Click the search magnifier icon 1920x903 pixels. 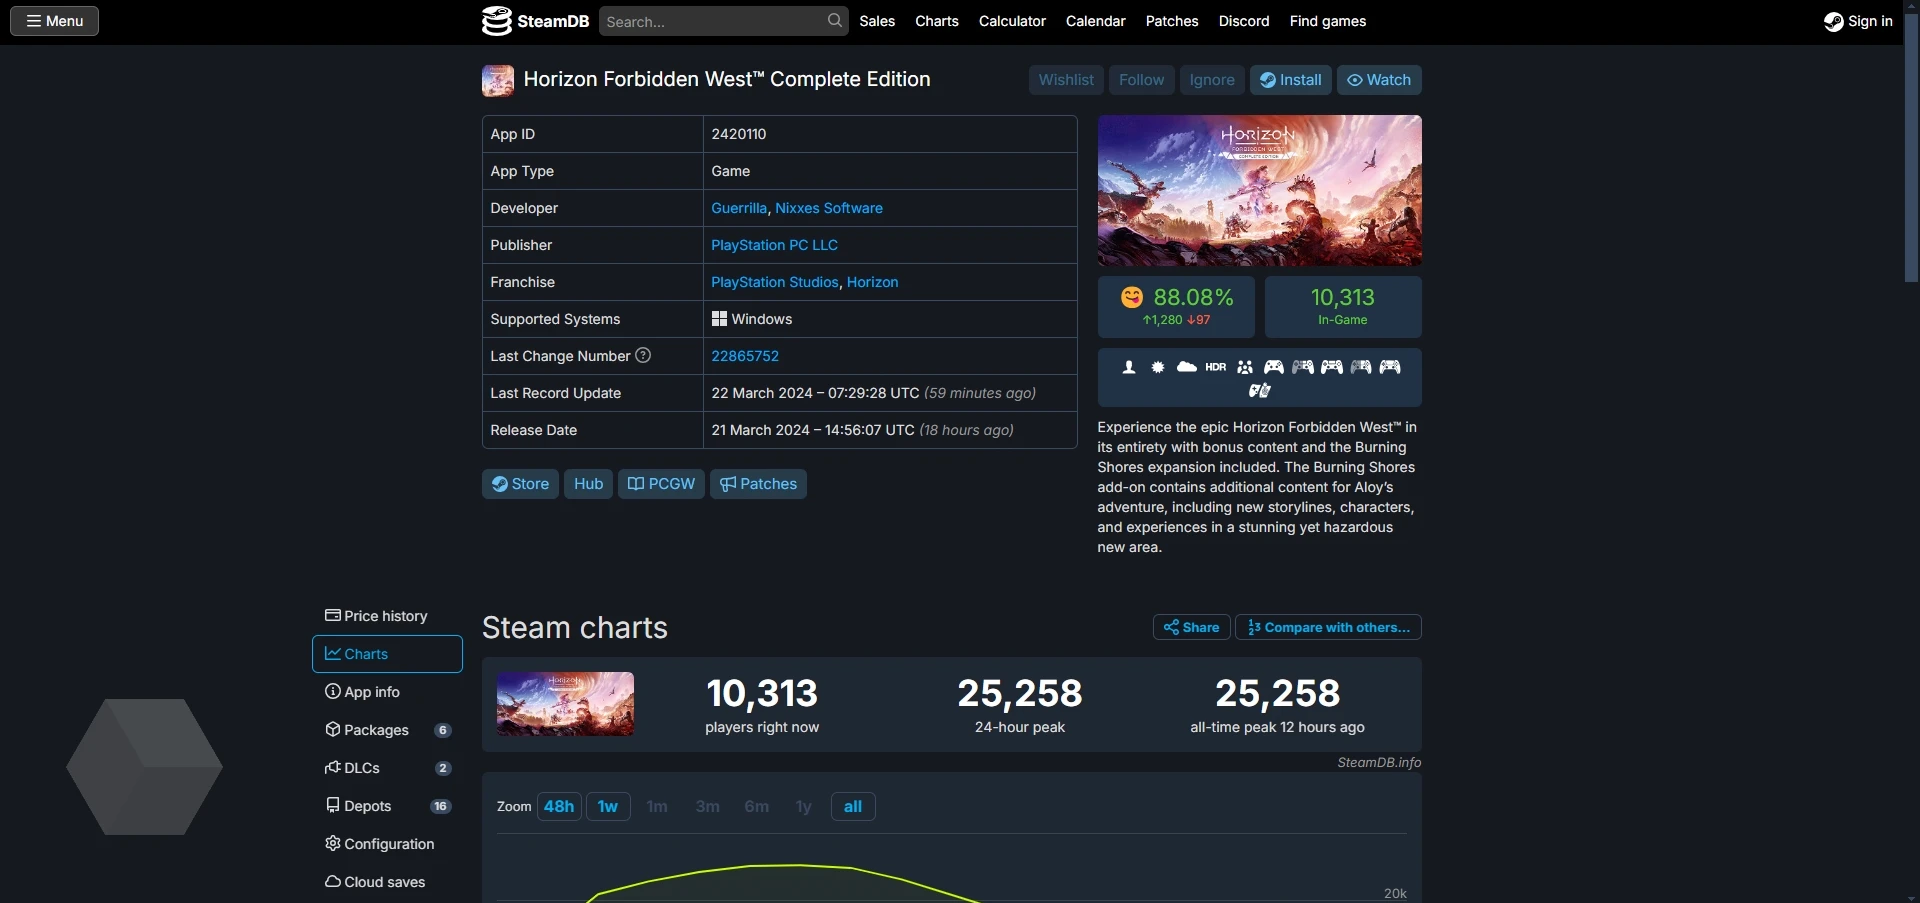pos(835,21)
